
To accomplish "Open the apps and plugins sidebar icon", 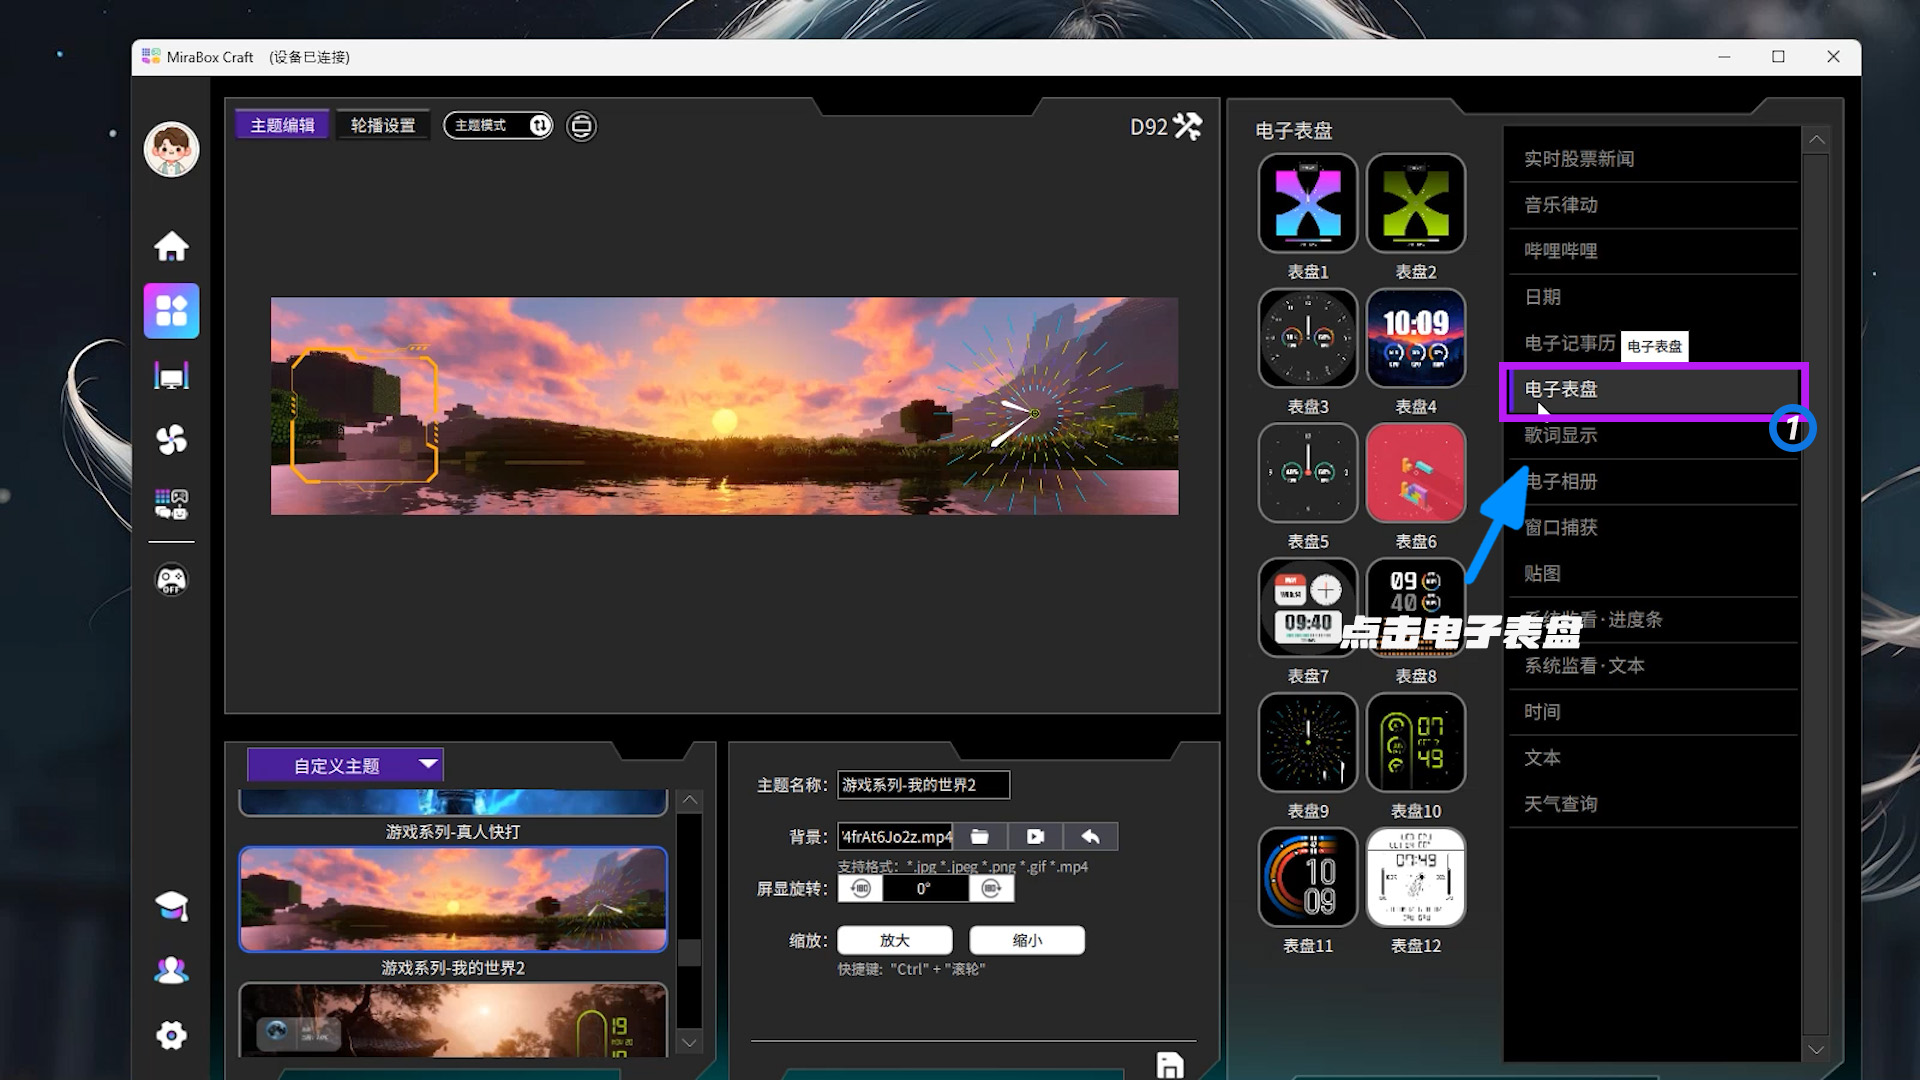I will [x=171, y=504].
